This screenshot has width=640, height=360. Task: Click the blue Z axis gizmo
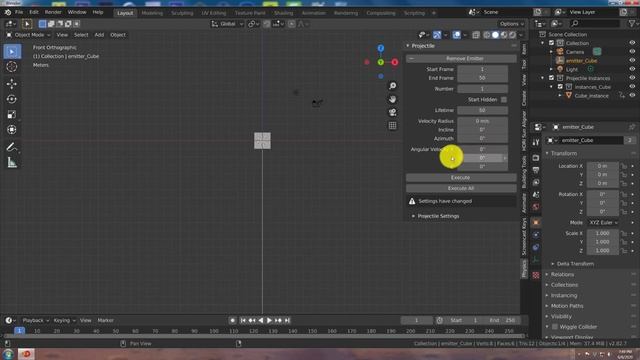pyautogui.click(x=380, y=49)
